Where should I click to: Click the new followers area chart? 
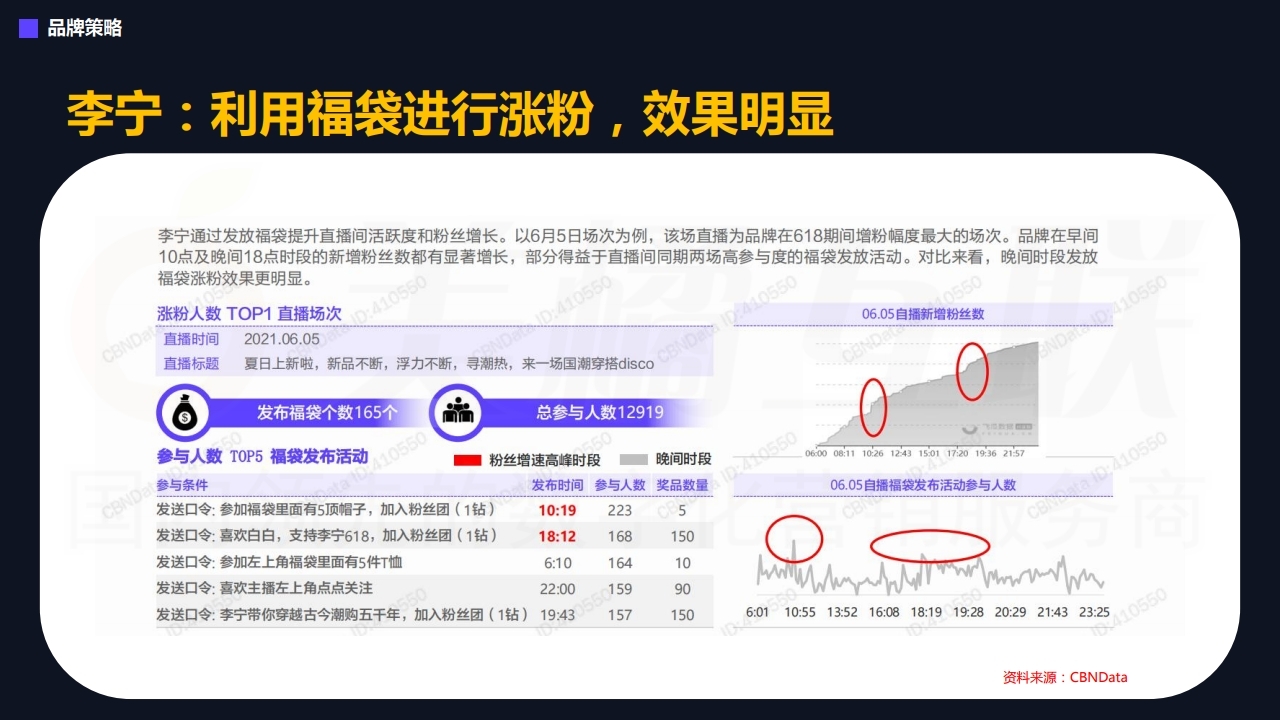[x=927, y=393]
